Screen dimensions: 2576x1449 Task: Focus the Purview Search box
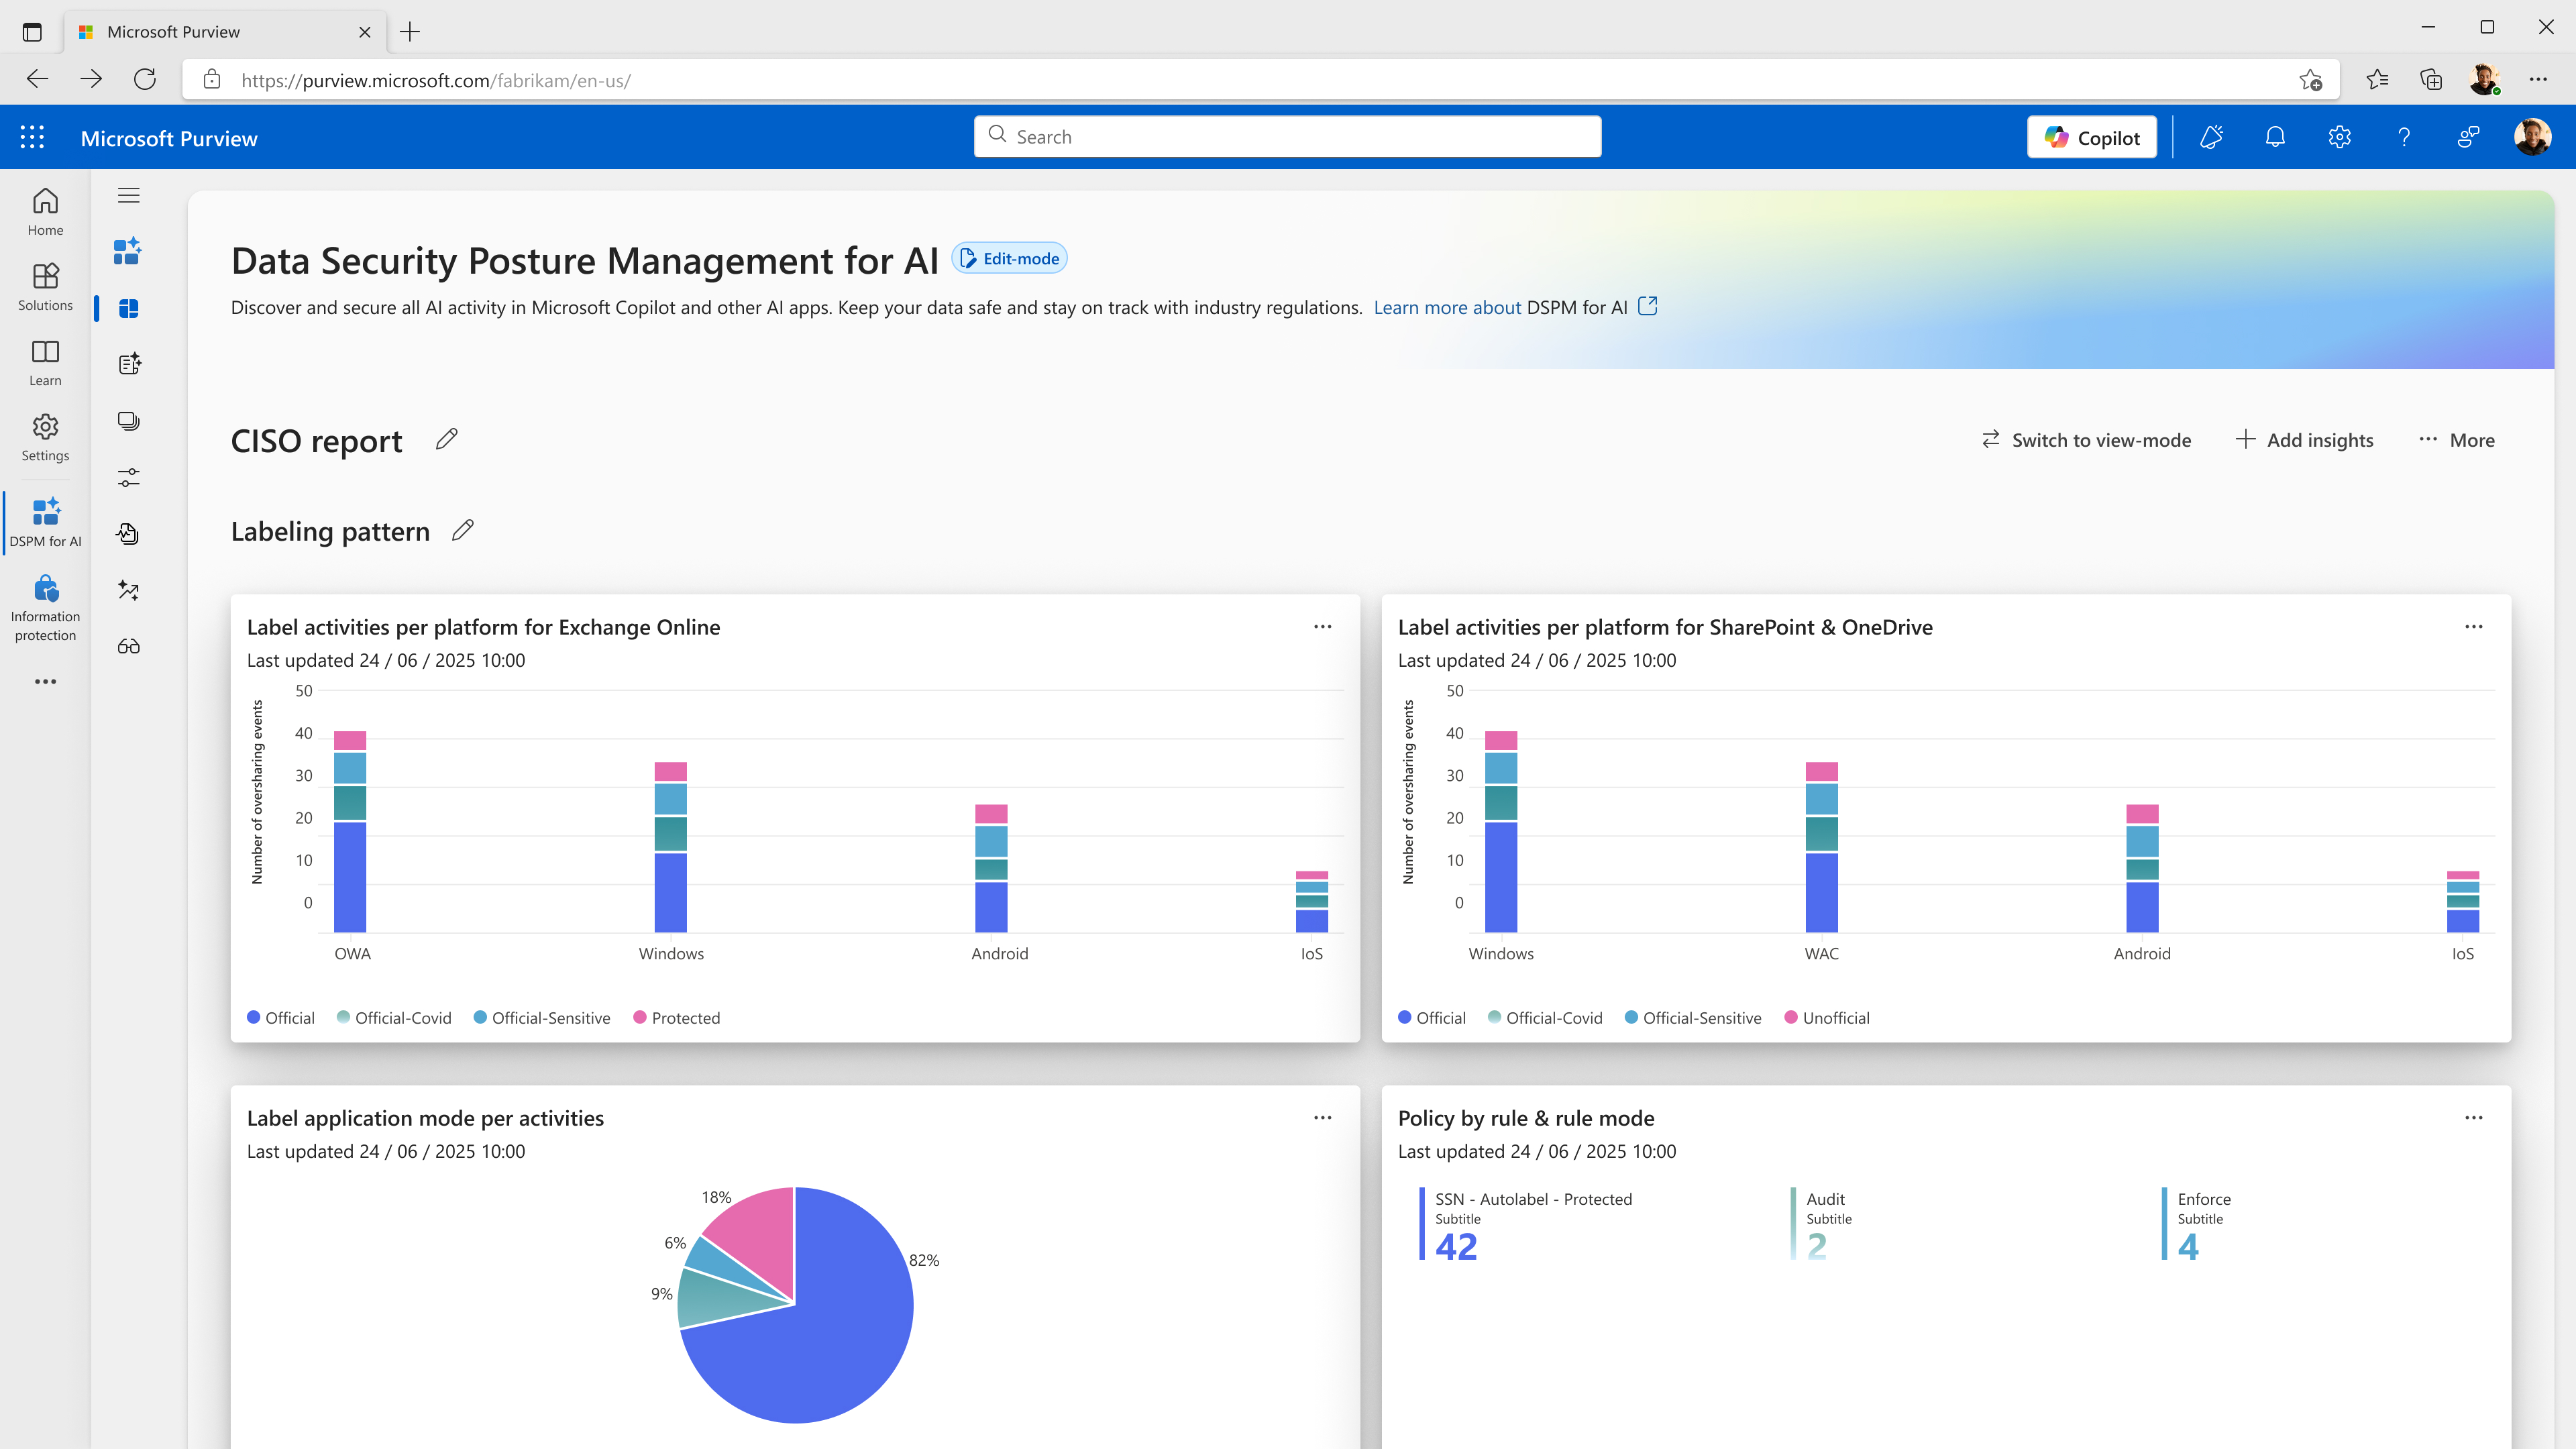point(1287,136)
